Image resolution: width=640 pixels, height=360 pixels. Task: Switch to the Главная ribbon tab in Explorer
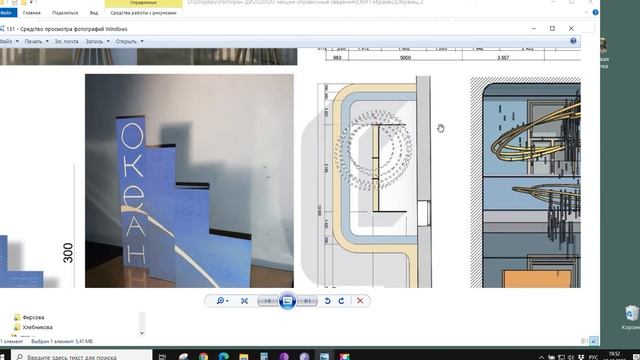click(x=31, y=13)
